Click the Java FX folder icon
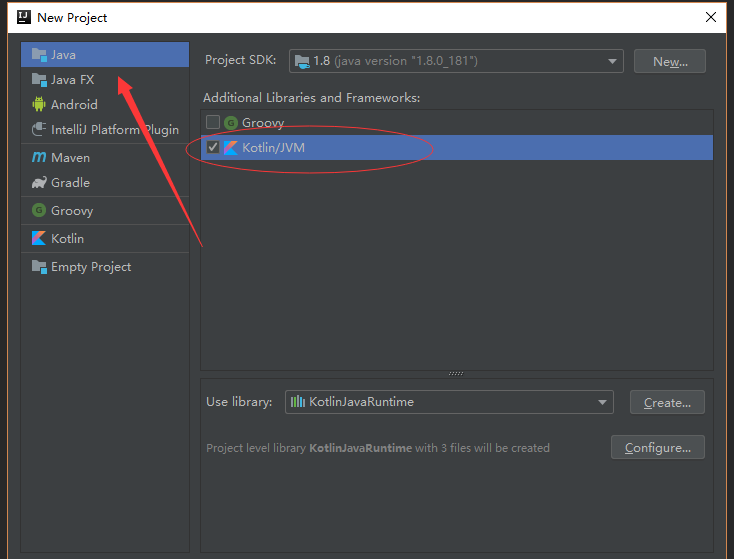The height and width of the screenshot is (559, 734). point(39,80)
